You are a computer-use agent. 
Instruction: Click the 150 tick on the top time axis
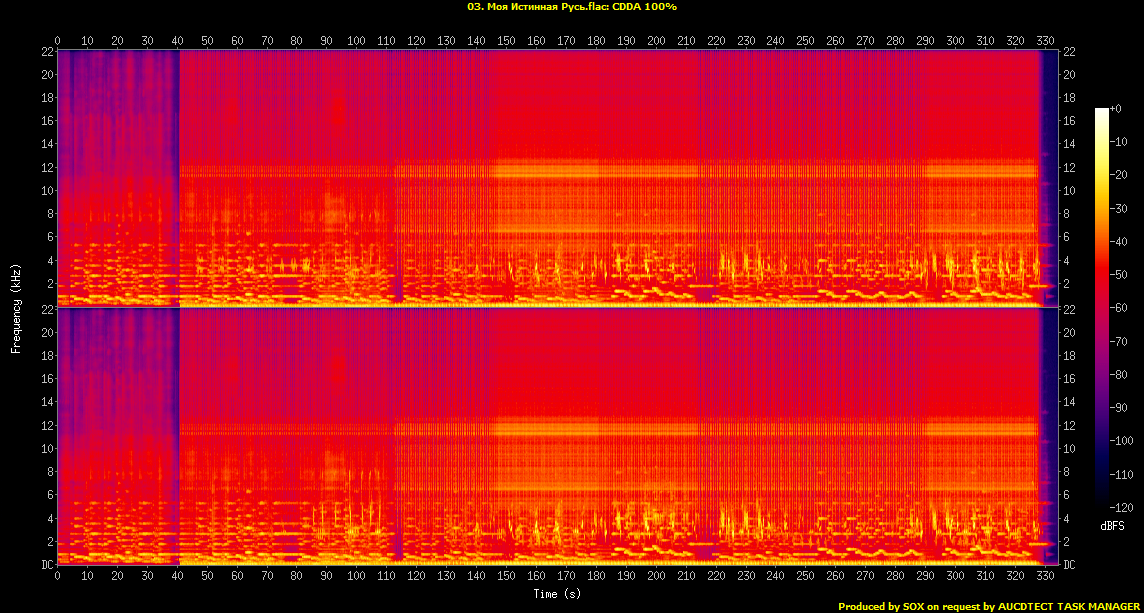pyautogui.click(x=506, y=41)
